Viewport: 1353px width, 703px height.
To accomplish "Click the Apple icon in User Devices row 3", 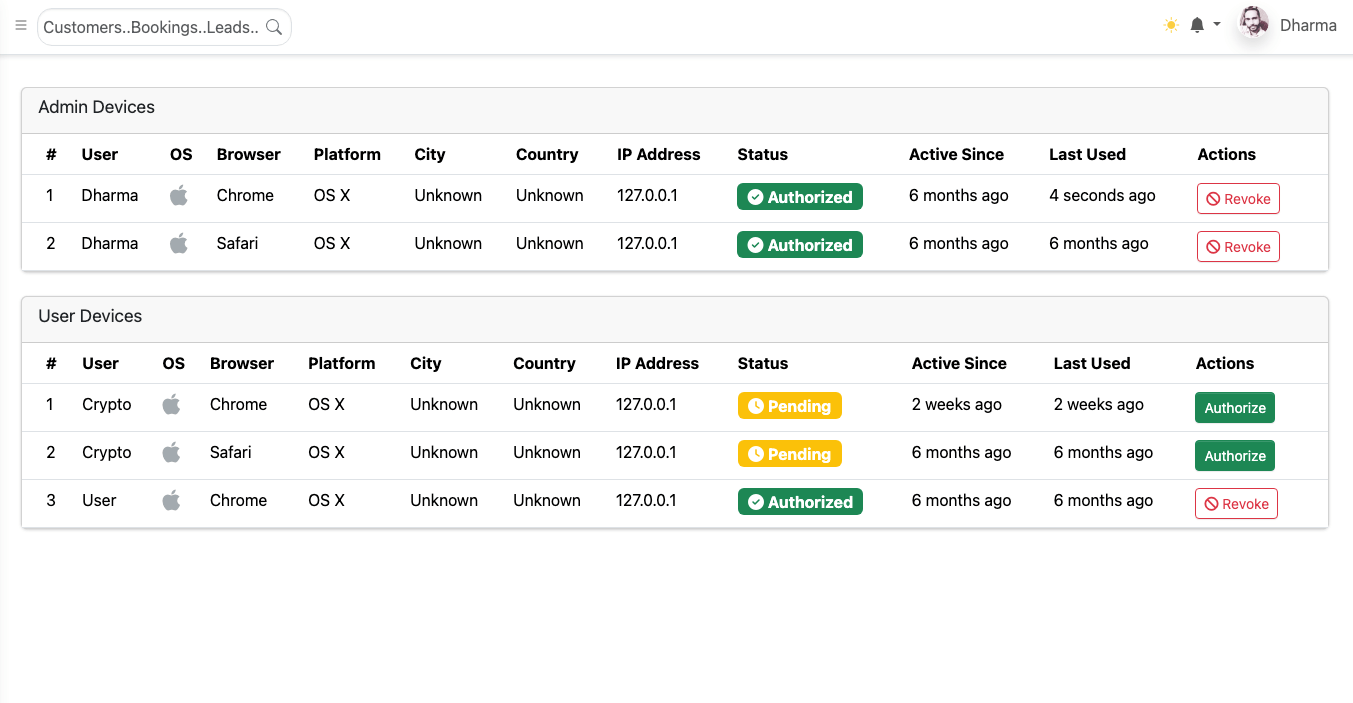I will click(171, 500).
